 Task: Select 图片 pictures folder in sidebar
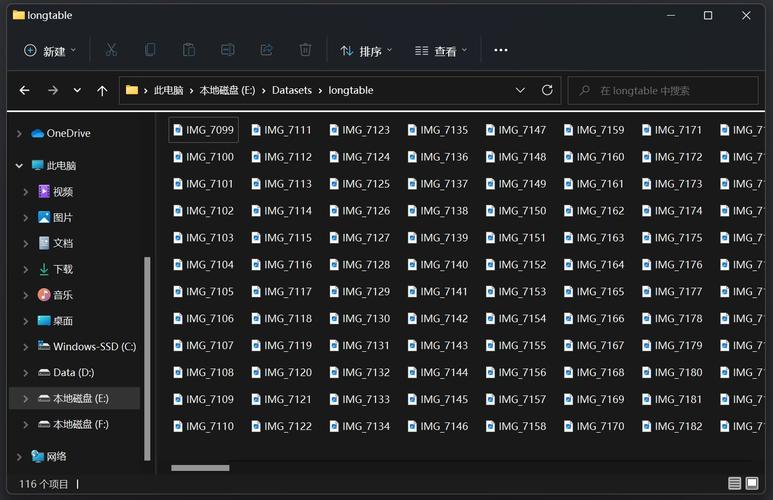pyautogui.click(x=56, y=217)
